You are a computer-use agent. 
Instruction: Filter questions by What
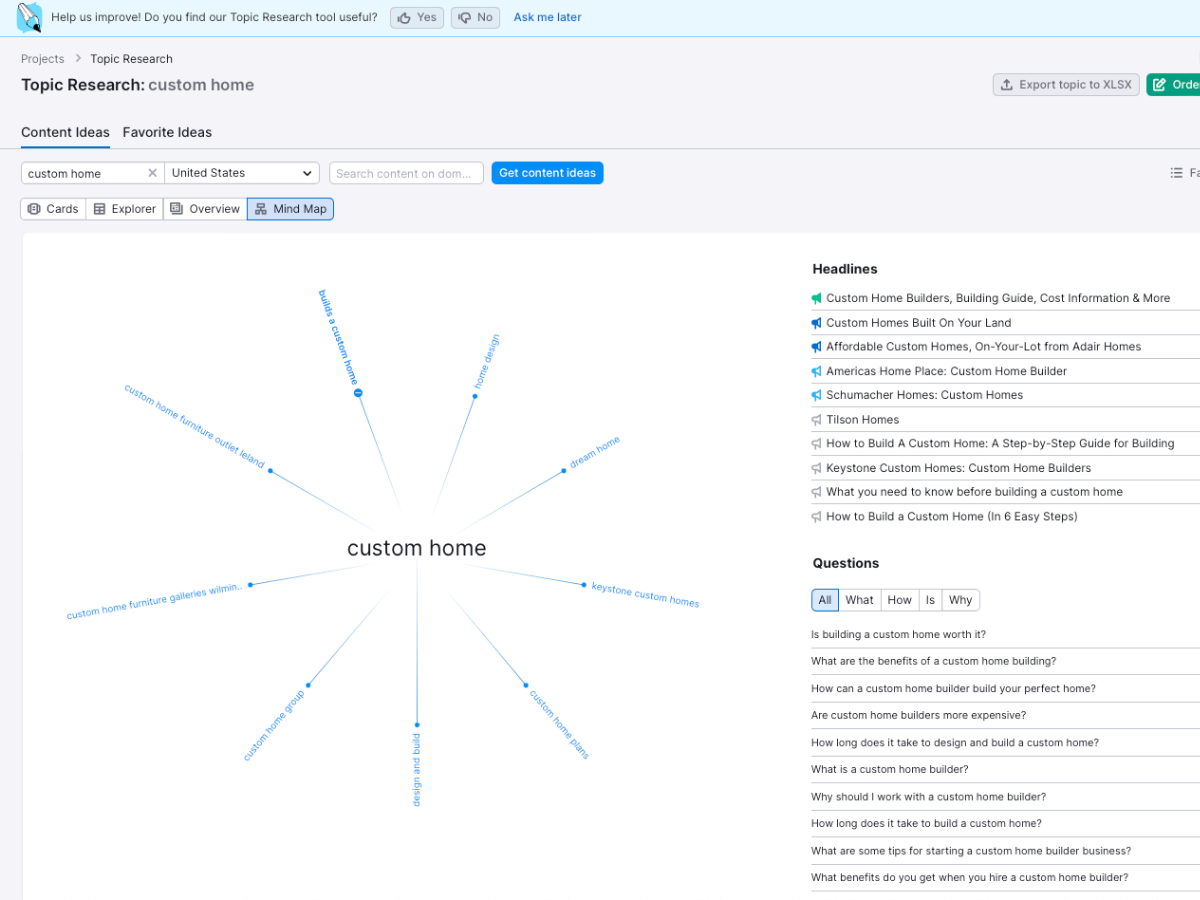click(859, 600)
